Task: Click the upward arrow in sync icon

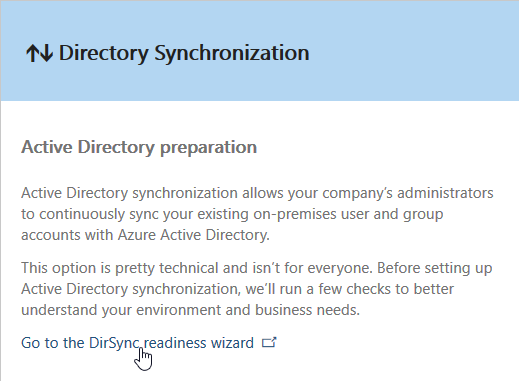Action: click(33, 53)
